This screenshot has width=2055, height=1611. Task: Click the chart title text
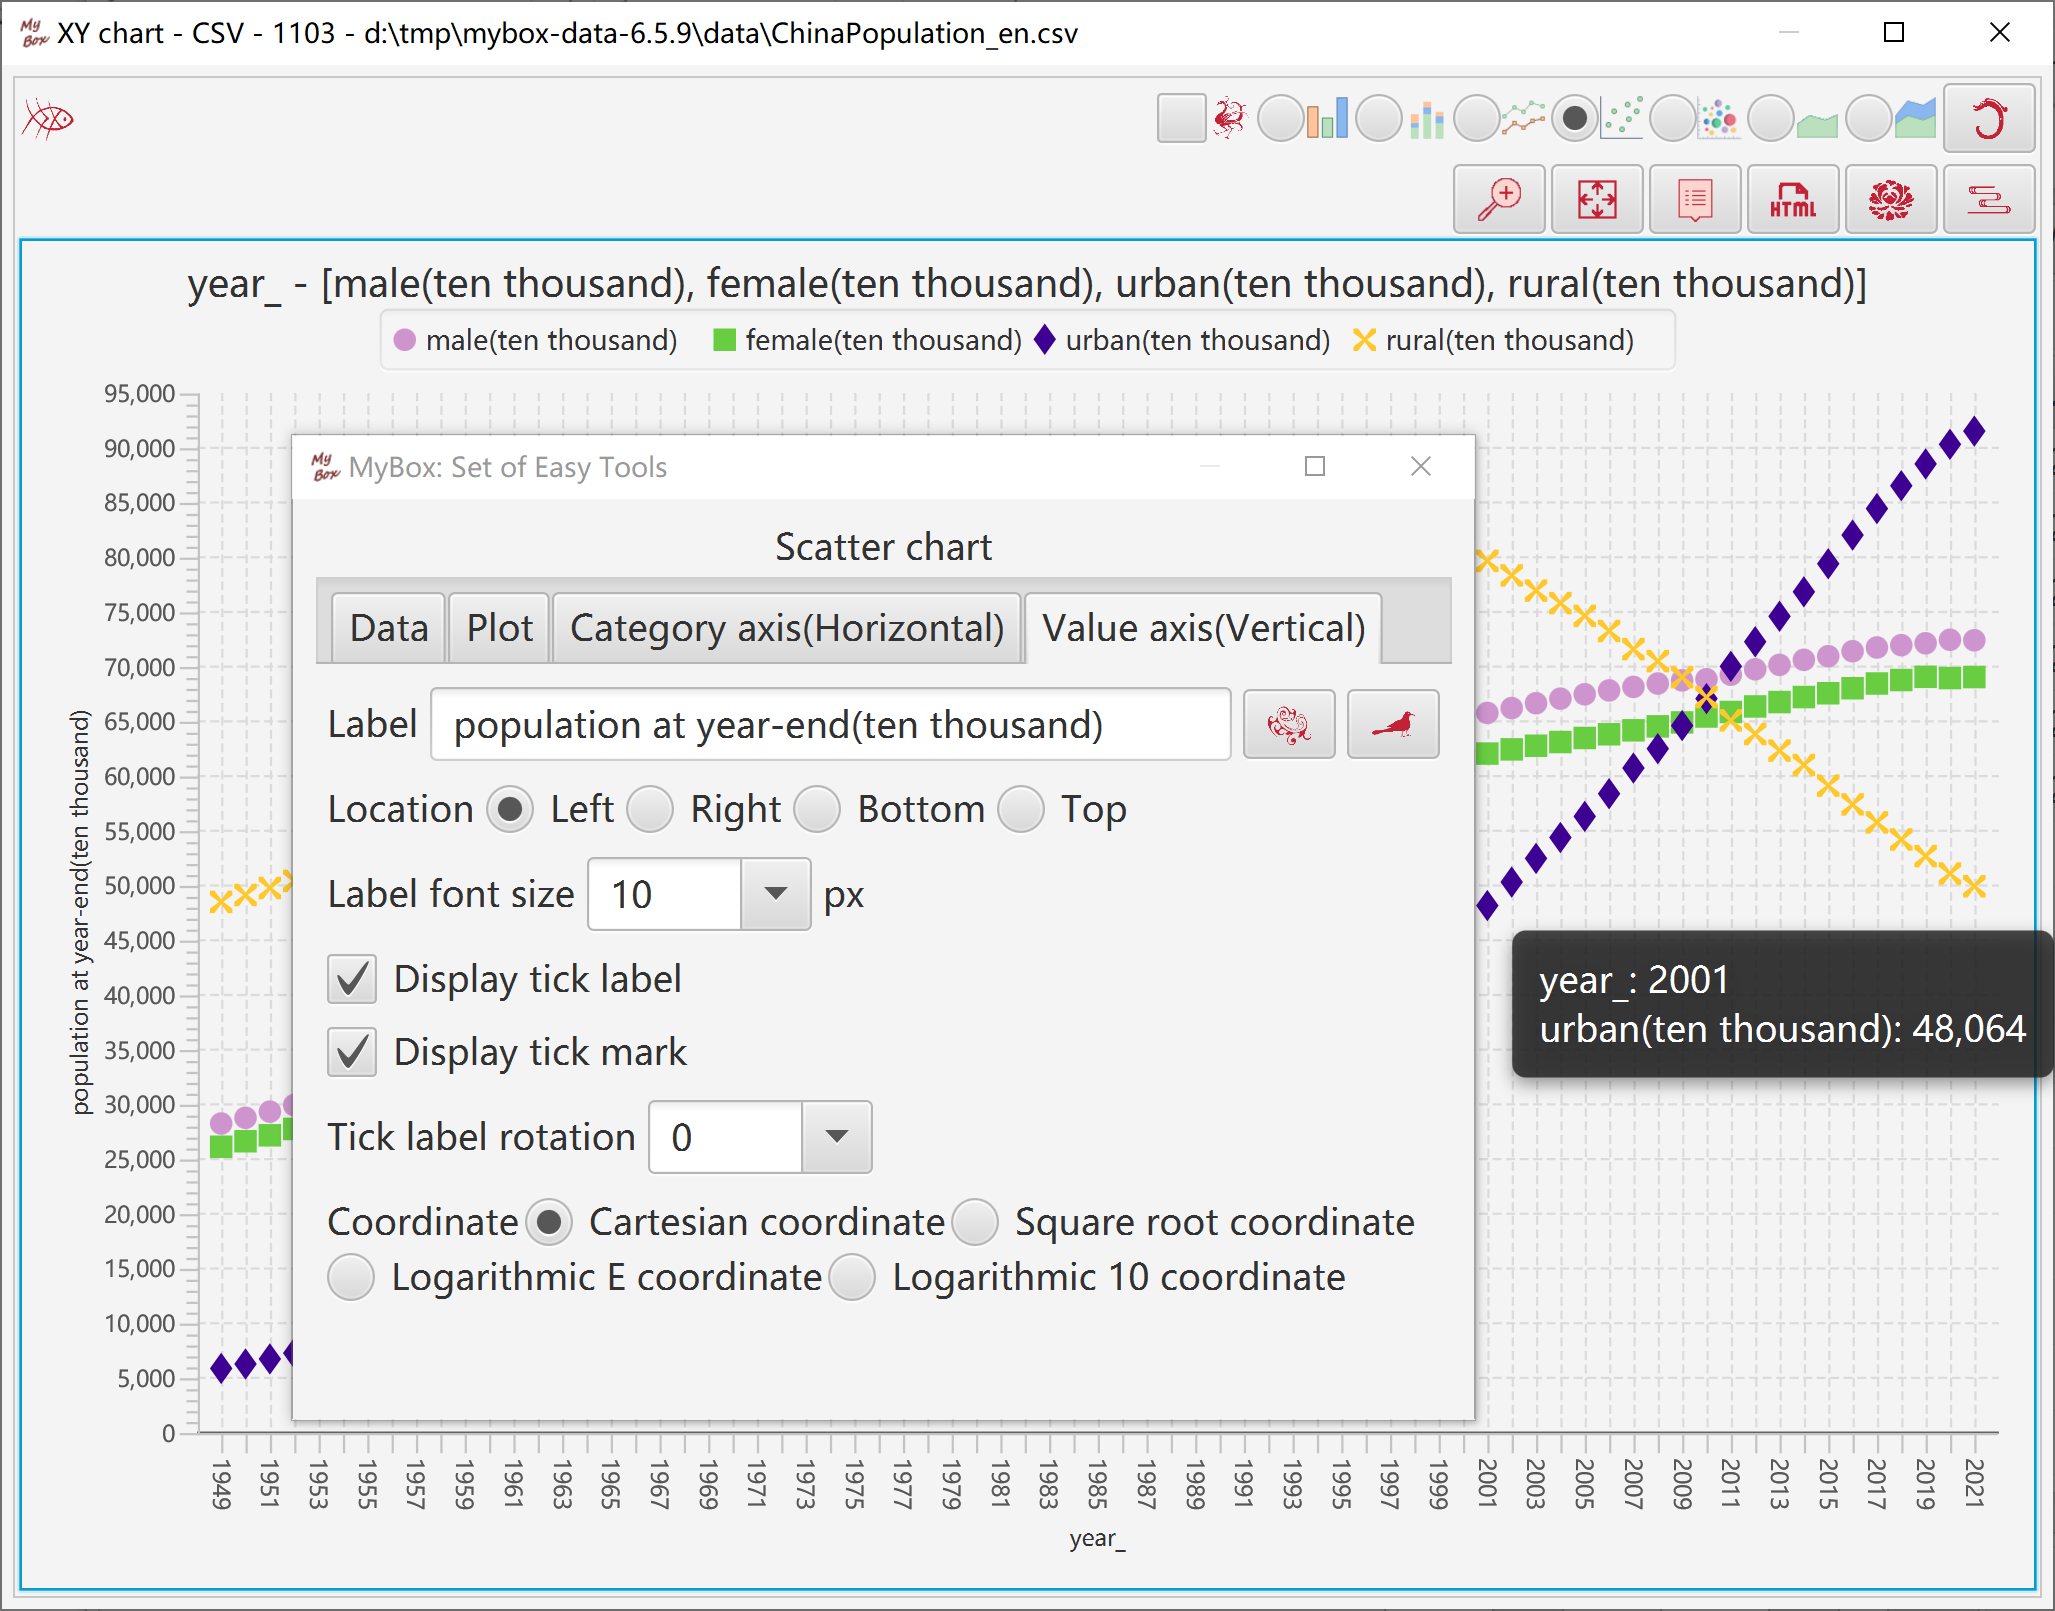pyautogui.click(x=1027, y=283)
